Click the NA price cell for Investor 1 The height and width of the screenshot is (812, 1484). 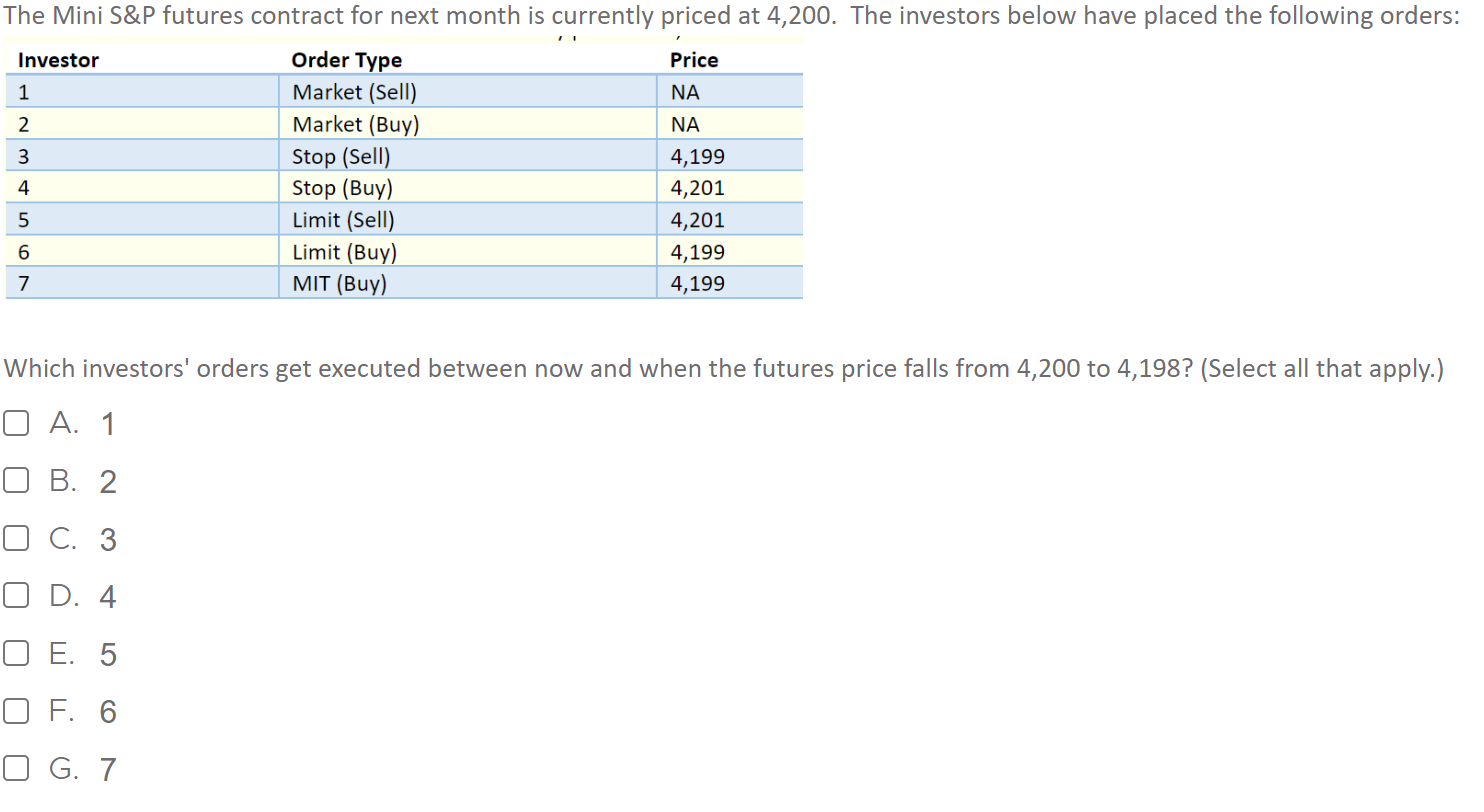coord(683,92)
